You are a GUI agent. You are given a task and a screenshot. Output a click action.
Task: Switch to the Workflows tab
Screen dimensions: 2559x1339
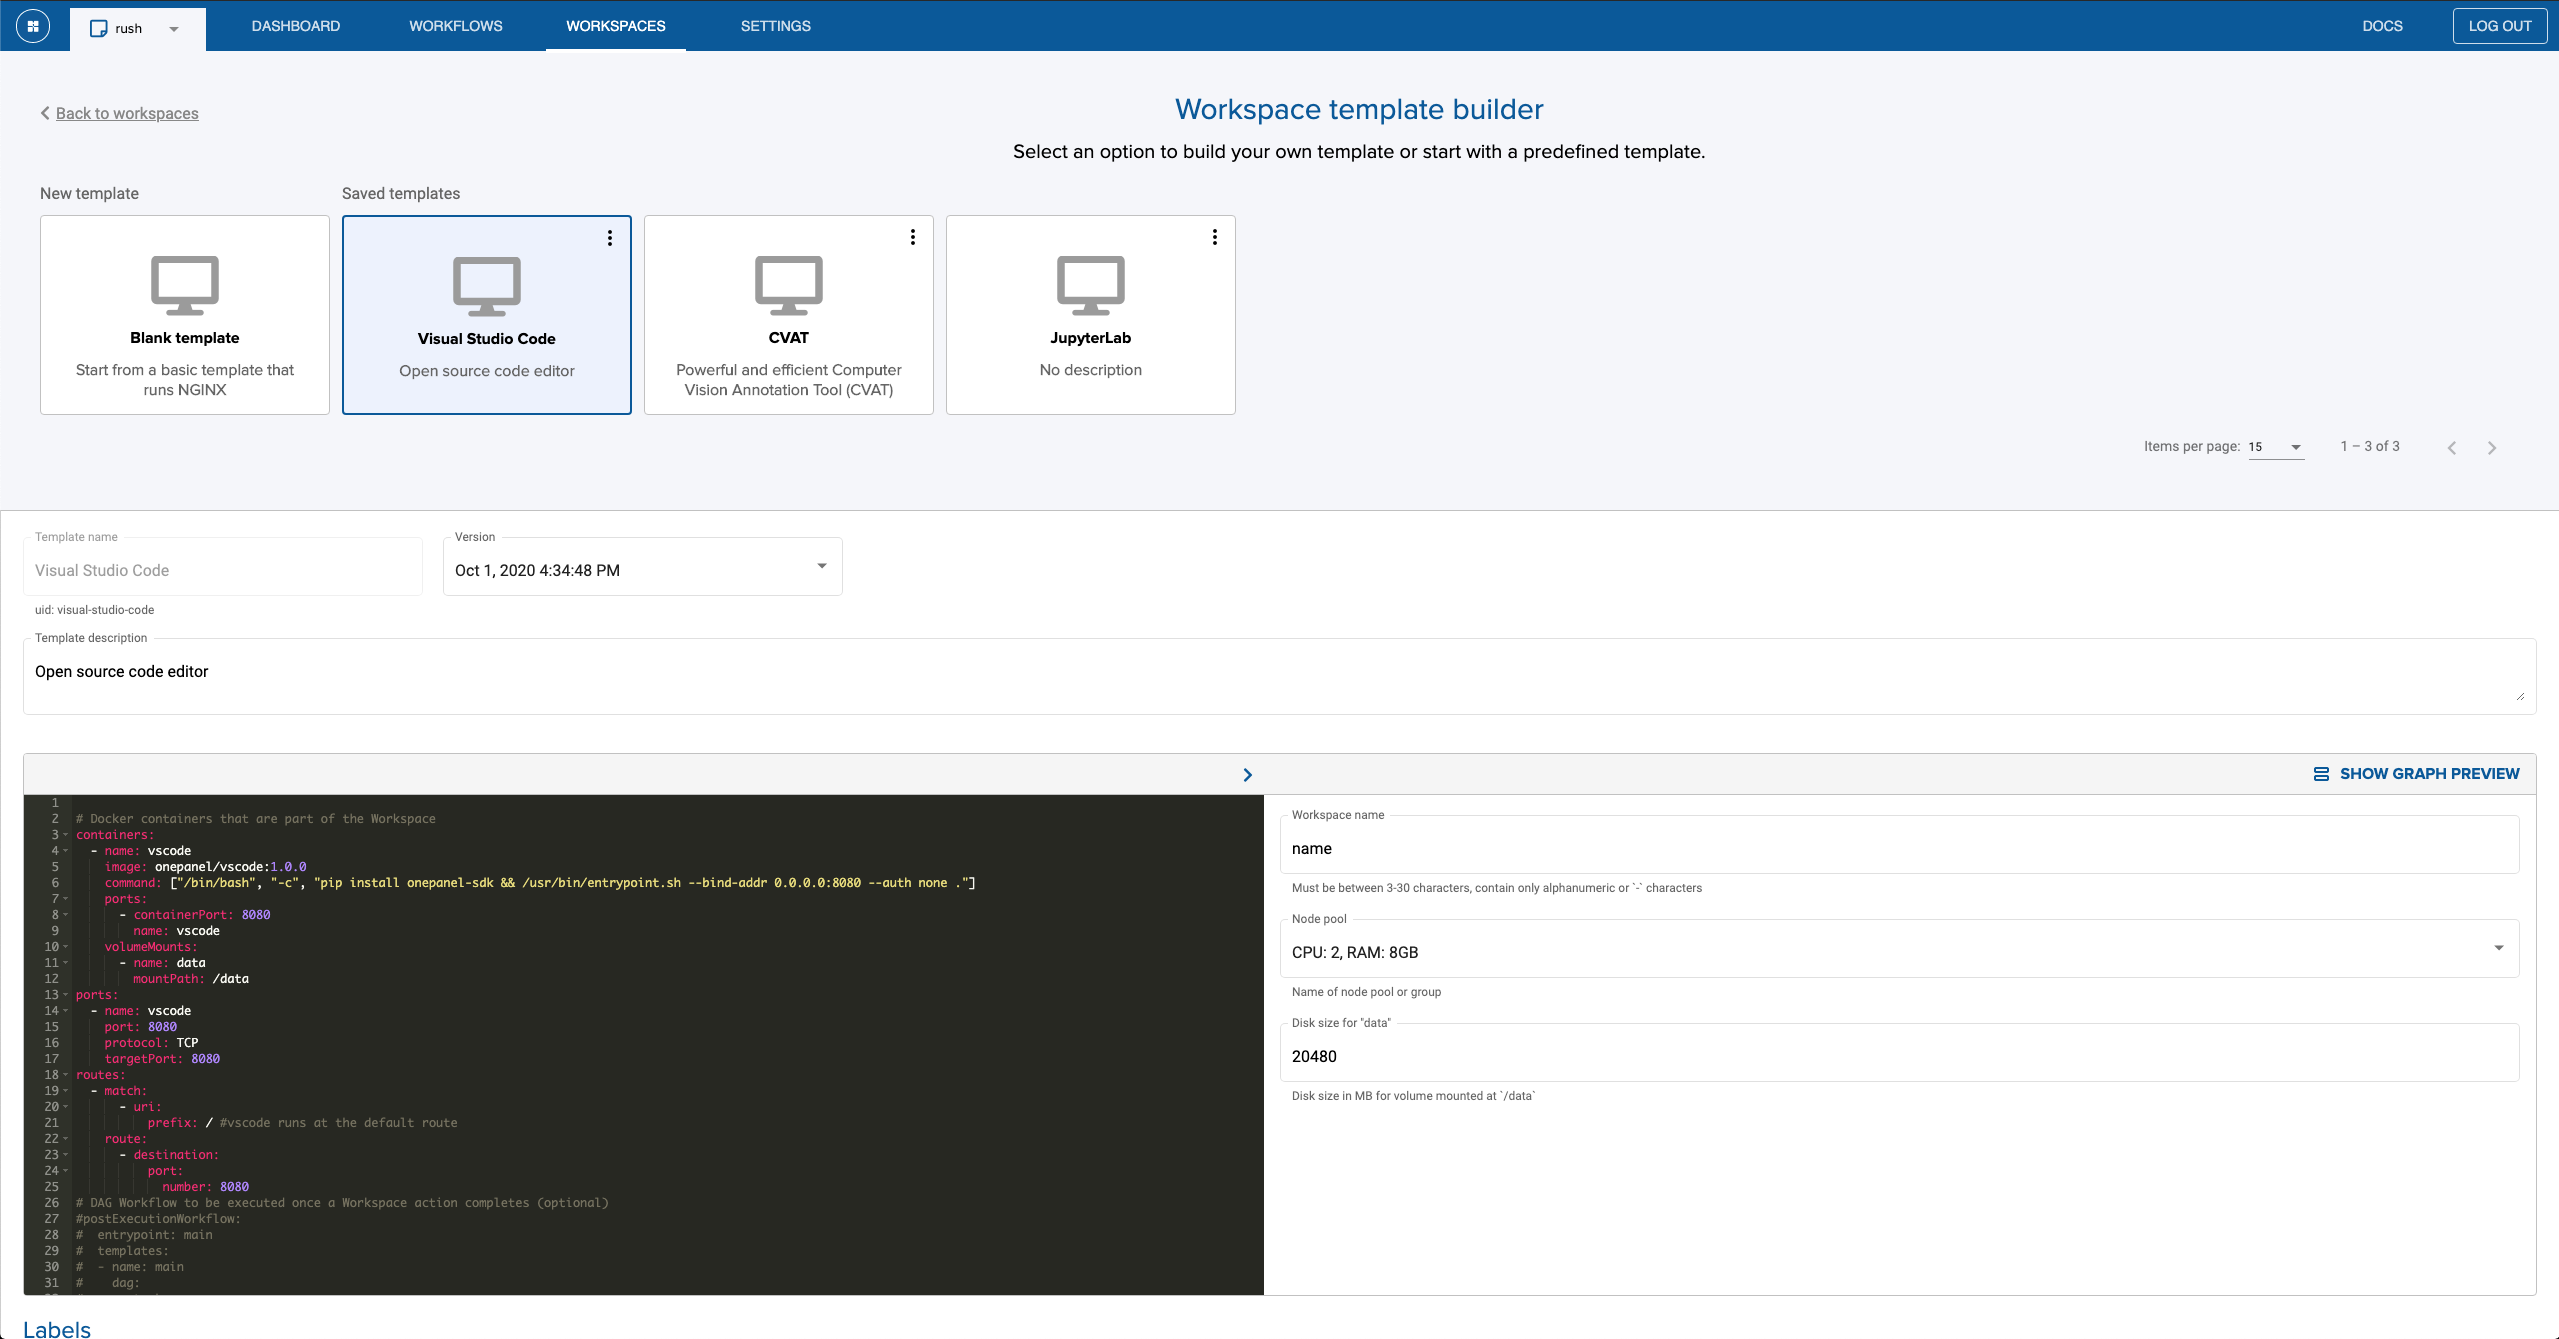pos(455,26)
